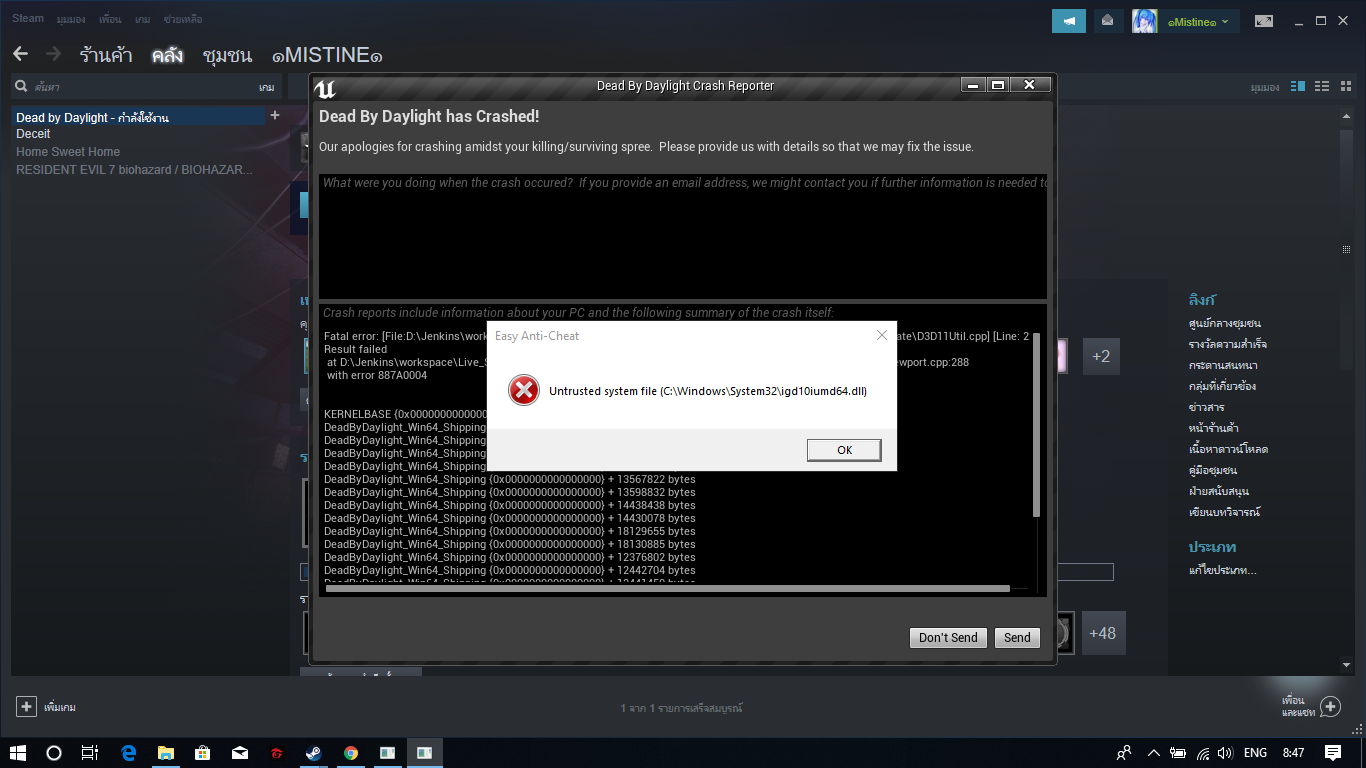
Task: Select the library grid view icon
Action: click(x=1345, y=87)
